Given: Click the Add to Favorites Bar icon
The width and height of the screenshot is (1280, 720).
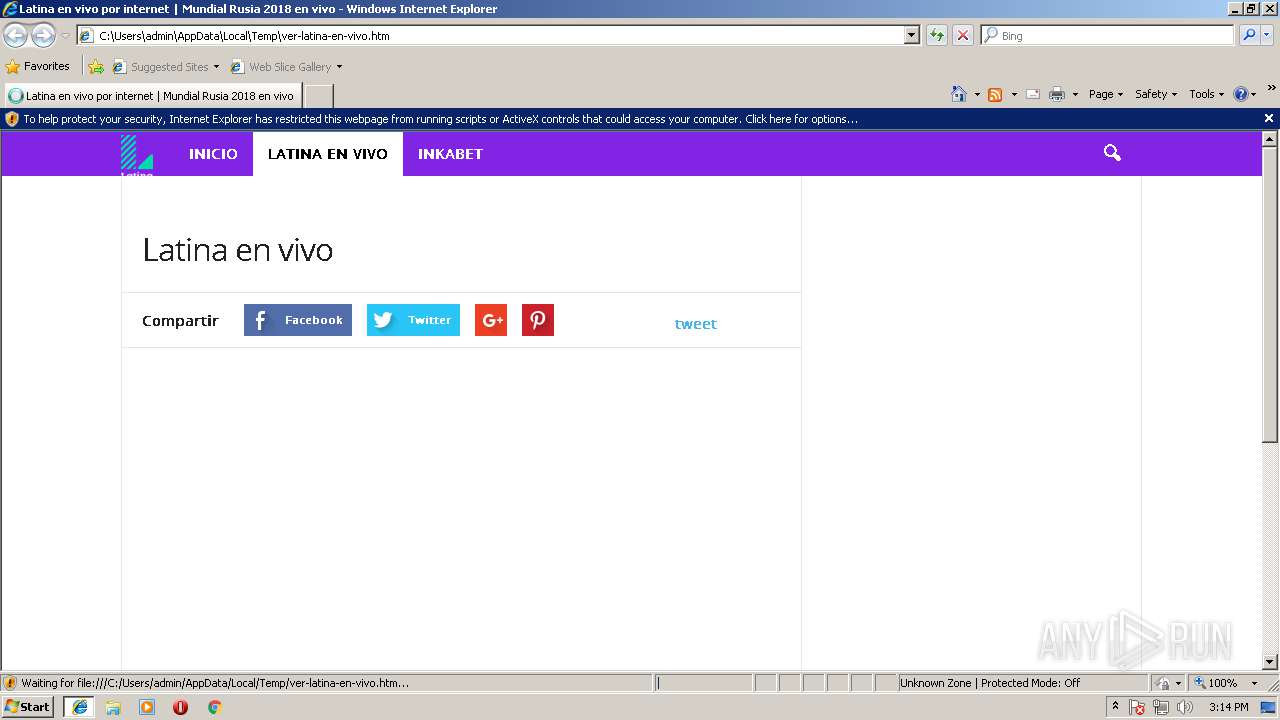Looking at the screenshot, I should (x=96, y=67).
